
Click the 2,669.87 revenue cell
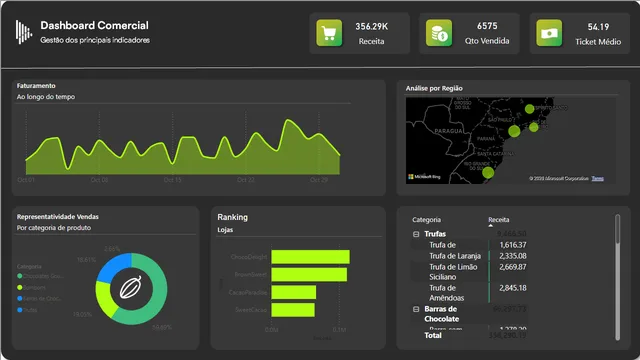click(x=513, y=267)
